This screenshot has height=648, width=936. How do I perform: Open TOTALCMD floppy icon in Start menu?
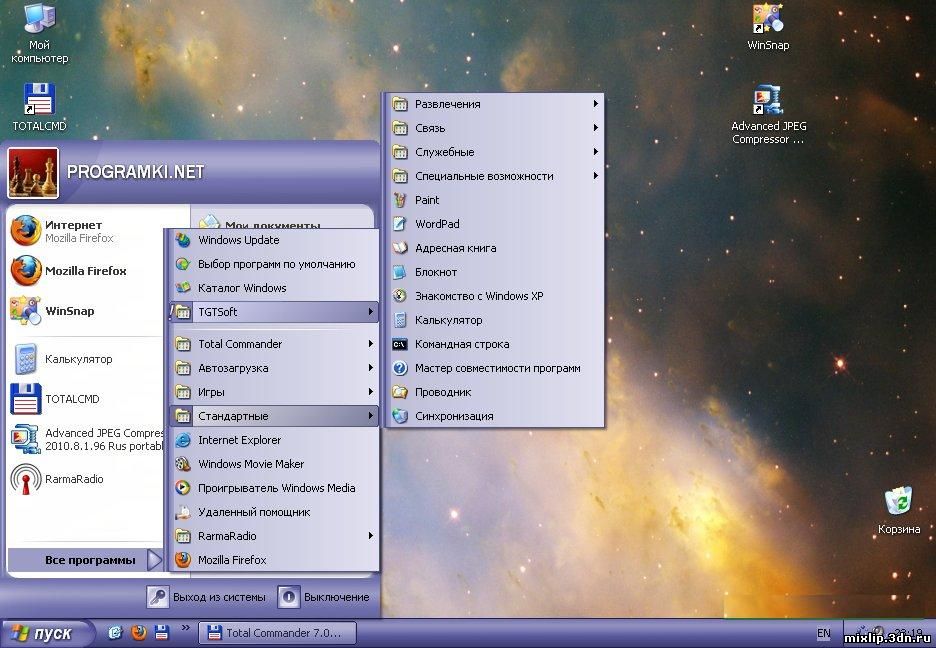coord(26,399)
